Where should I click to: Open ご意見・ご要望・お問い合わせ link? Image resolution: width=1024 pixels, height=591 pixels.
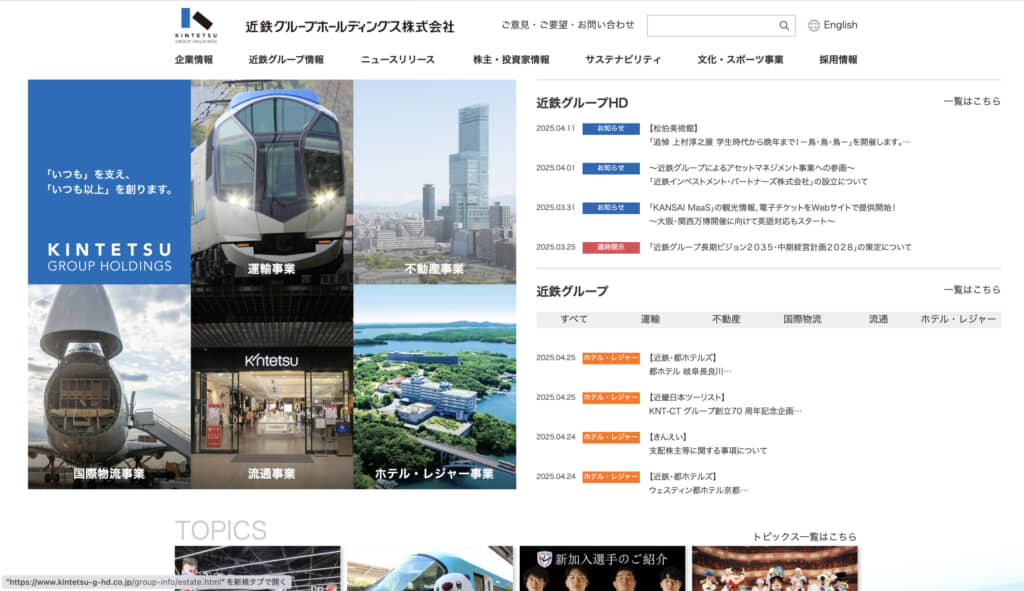(x=568, y=25)
